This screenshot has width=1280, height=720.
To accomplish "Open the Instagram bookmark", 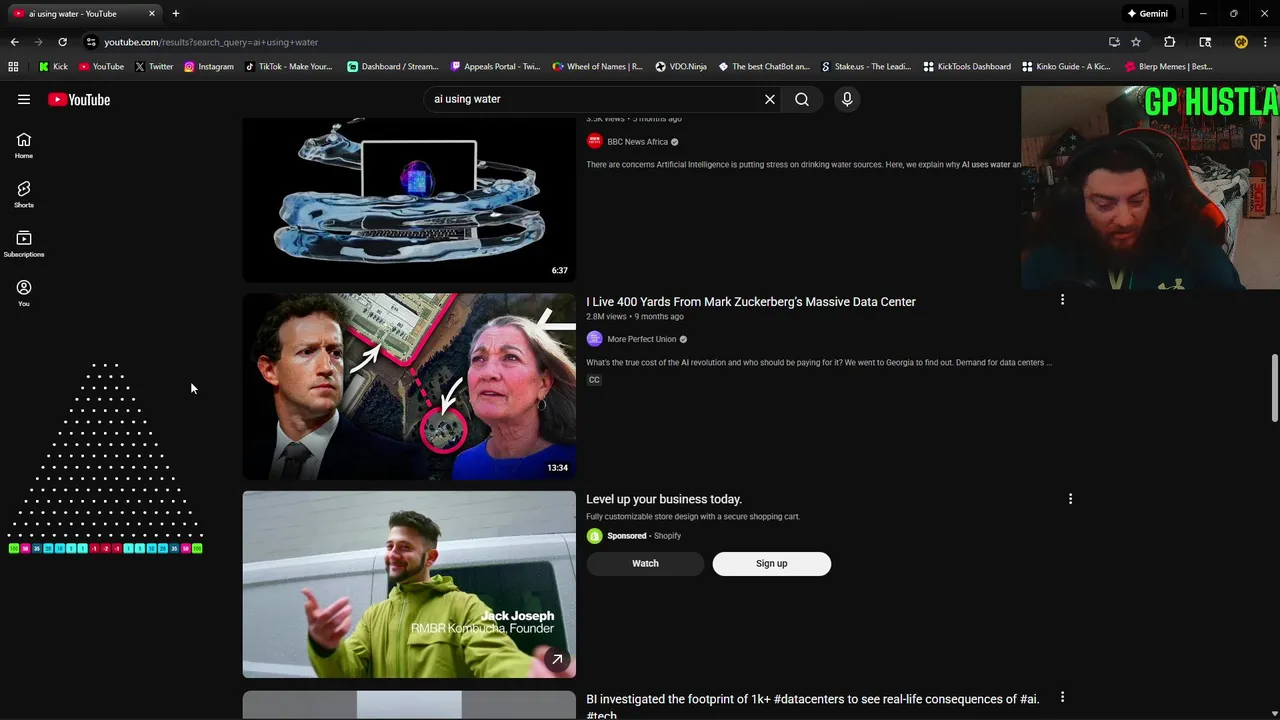I will coord(208,67).
